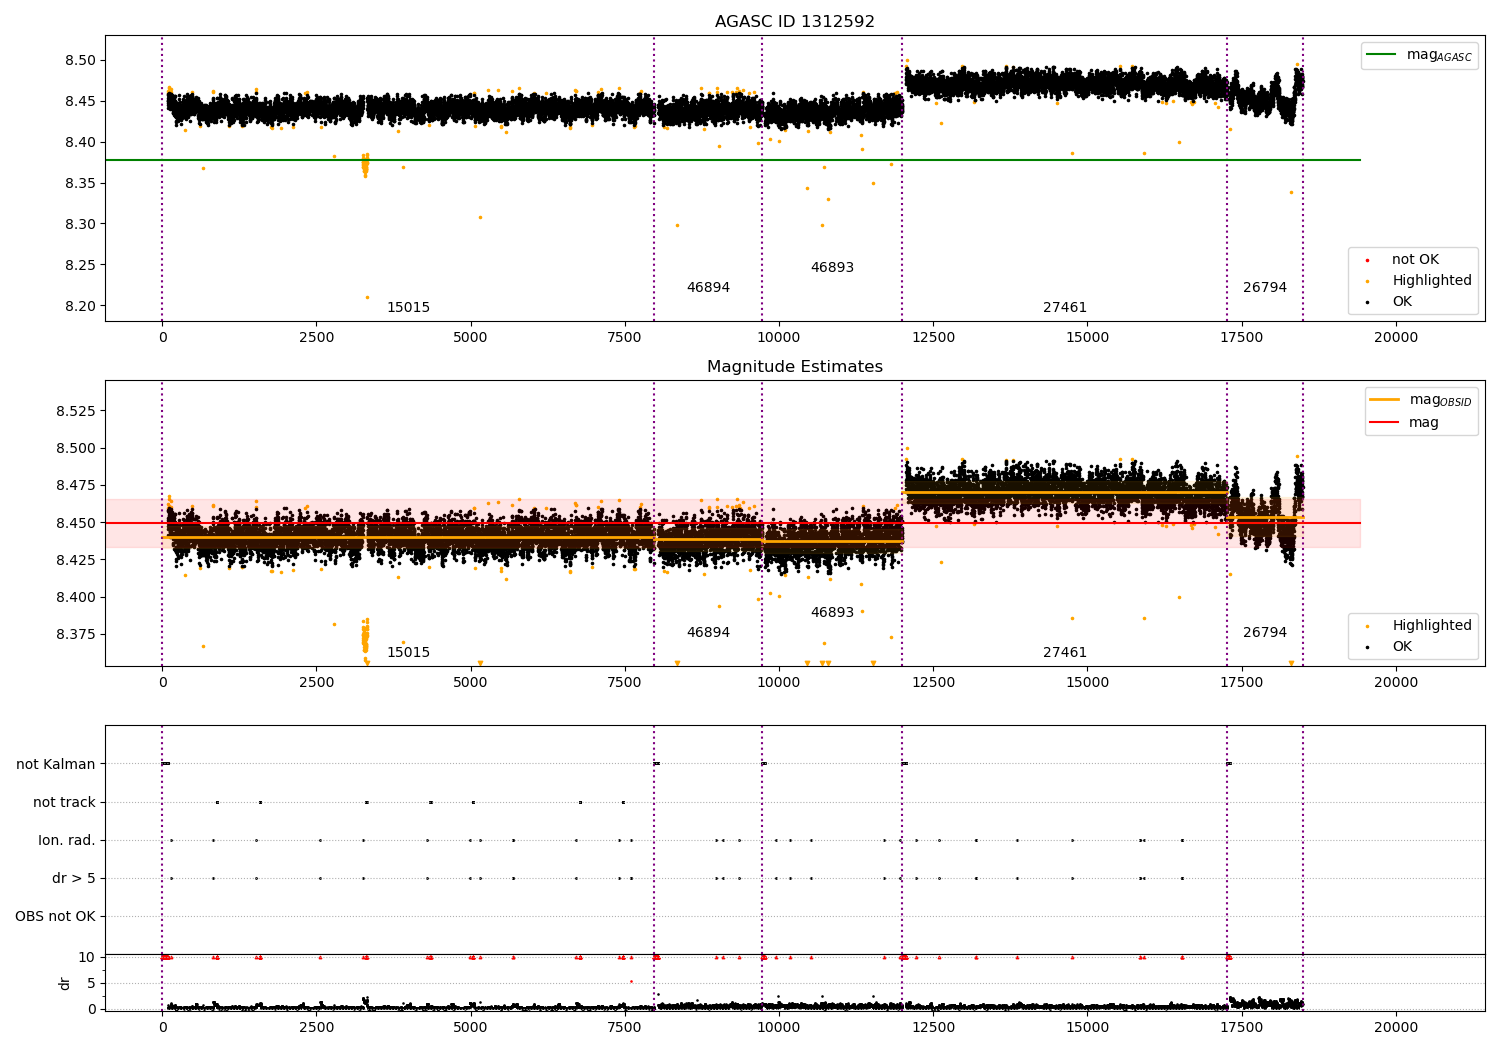Click 'OK' in the Magnitude Estimates legend
This screenshot has height=1050, width=1500.
pyautogui.click(x=1390, y=647)
